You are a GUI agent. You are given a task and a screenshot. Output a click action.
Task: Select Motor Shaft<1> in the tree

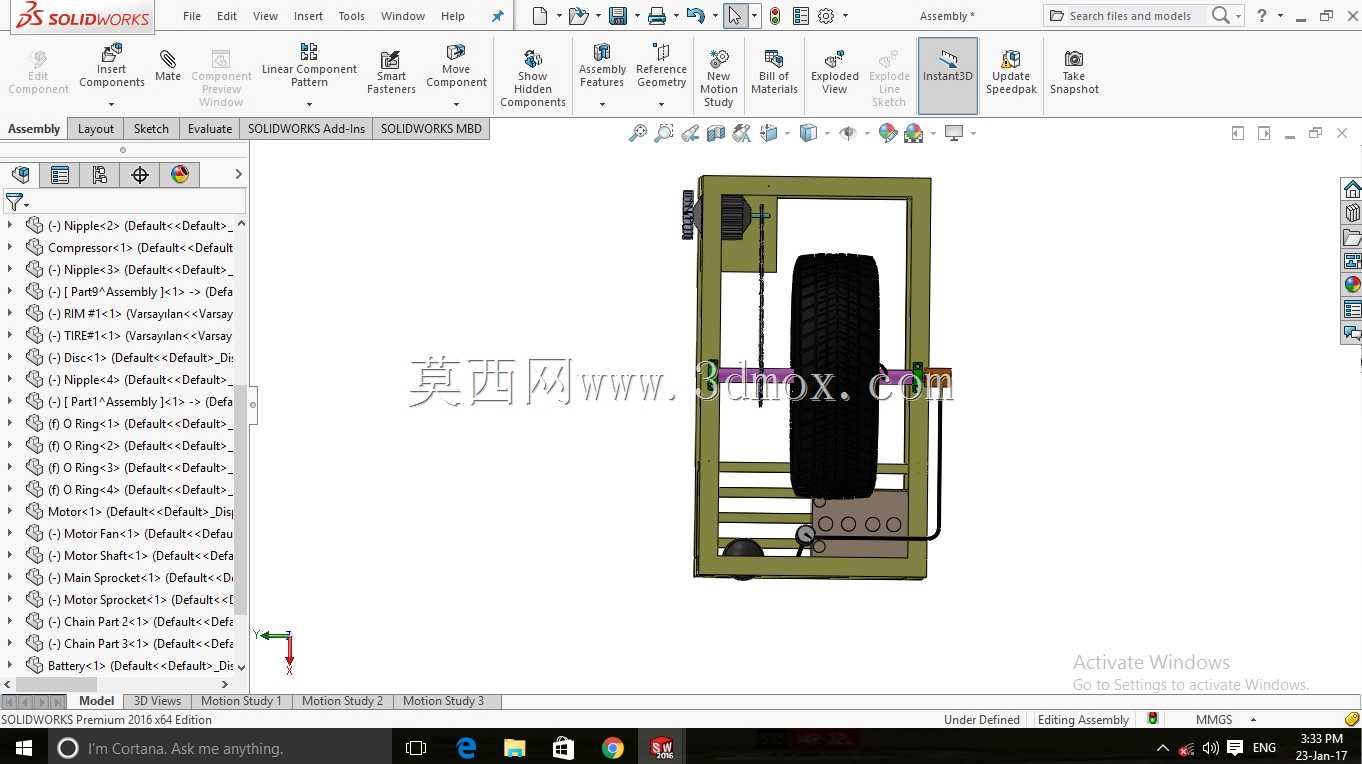point(129,556)
